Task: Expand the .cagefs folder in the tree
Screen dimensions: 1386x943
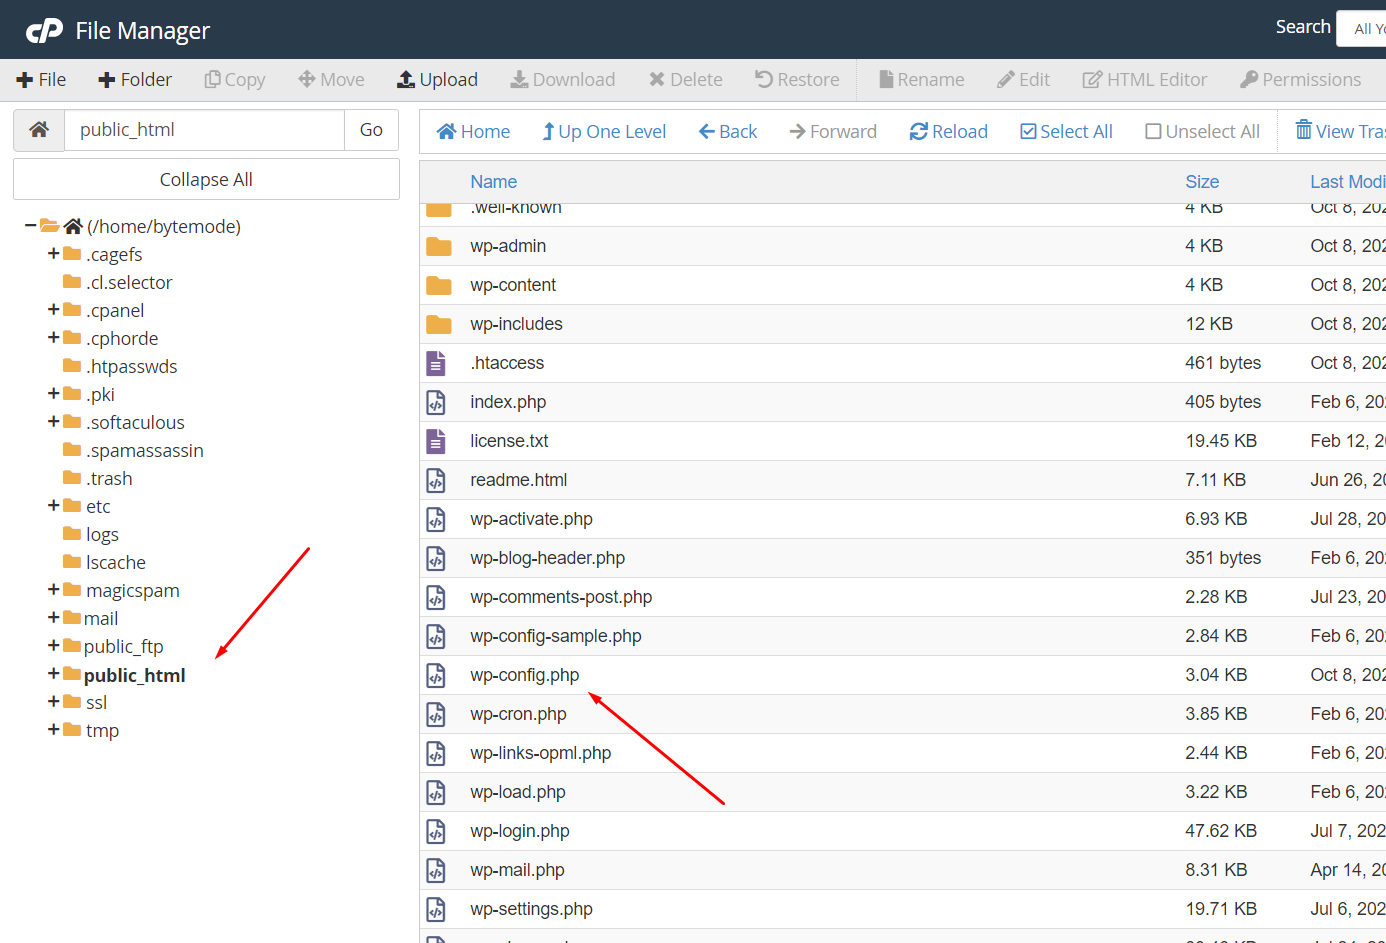Action: click(53, 254)
